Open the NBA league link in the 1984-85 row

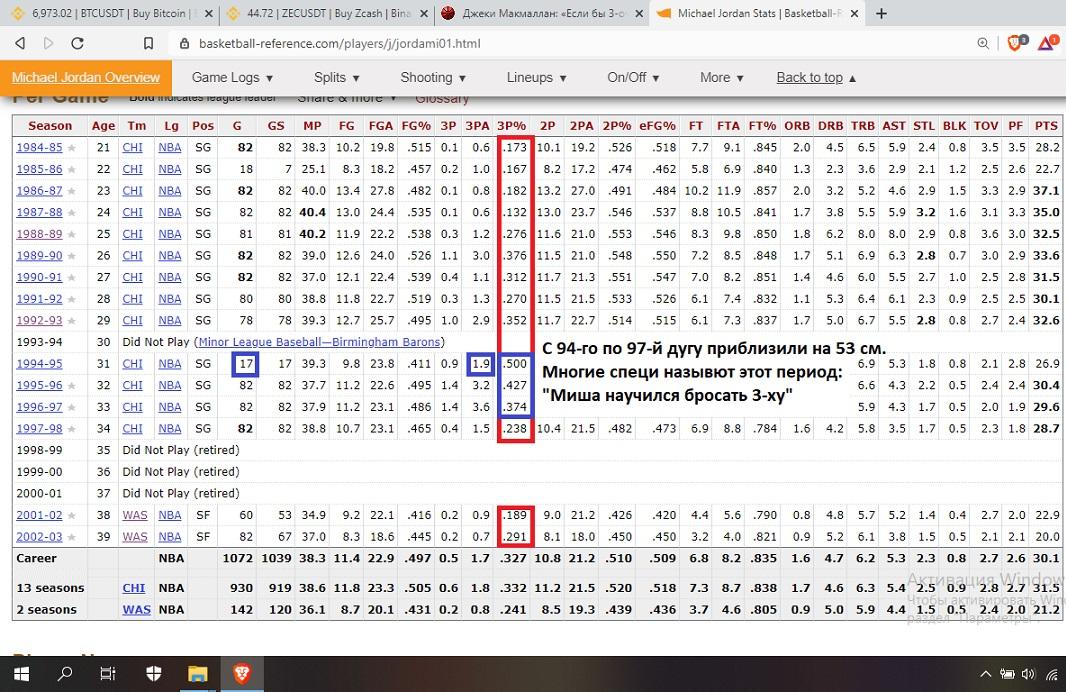pyautogui.click(x=170, y=148)
